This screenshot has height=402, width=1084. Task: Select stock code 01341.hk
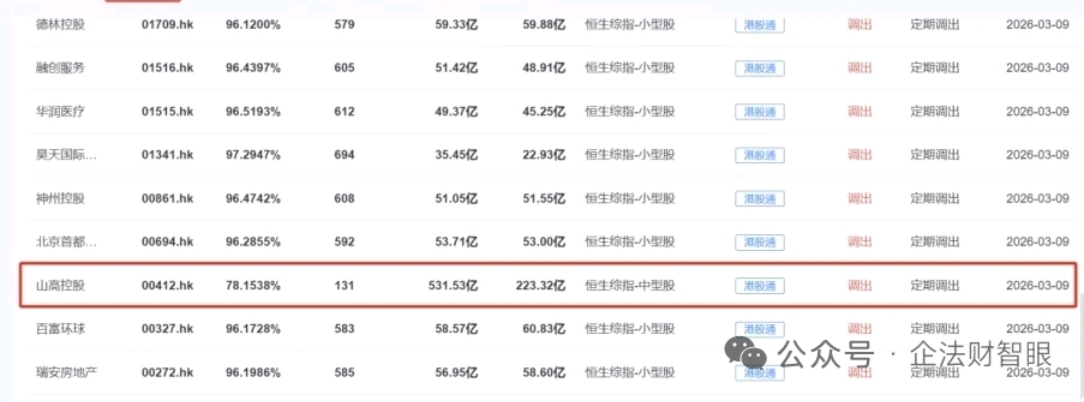pos(167,155)
